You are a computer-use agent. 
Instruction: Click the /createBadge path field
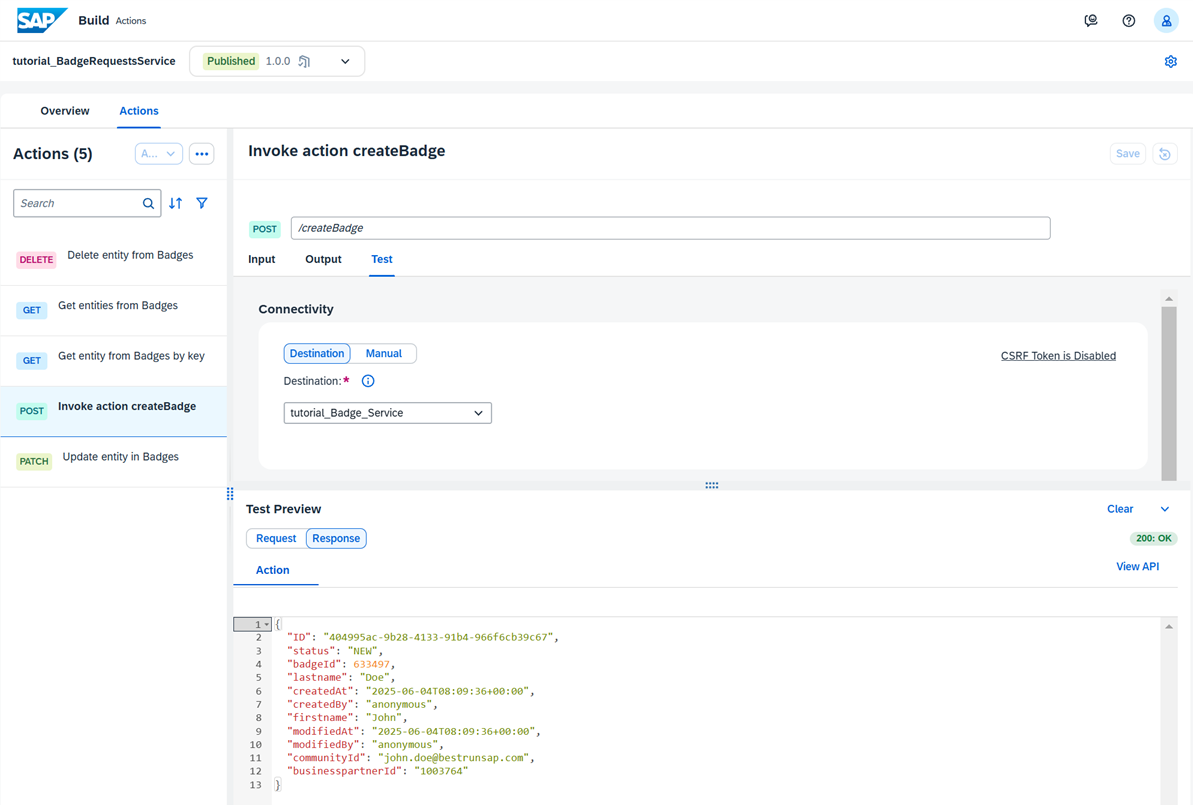pos(670,228)
